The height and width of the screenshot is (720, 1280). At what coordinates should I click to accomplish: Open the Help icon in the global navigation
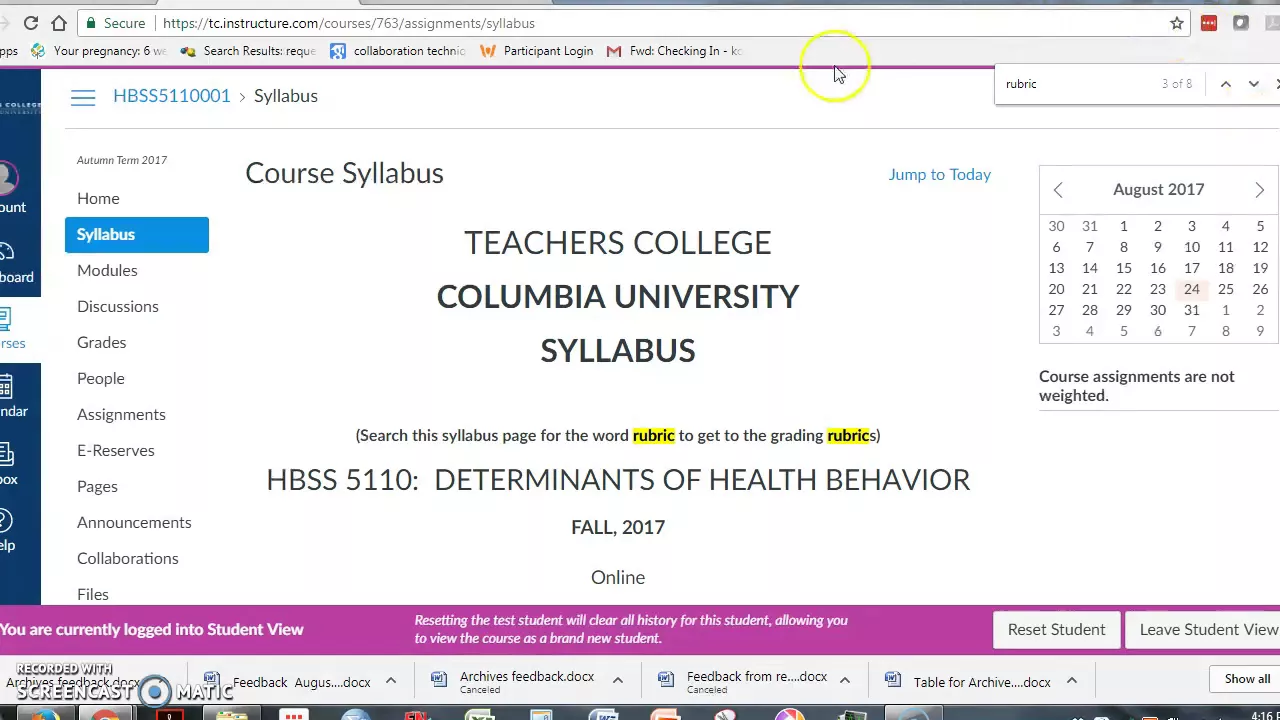tap(8, 530)
